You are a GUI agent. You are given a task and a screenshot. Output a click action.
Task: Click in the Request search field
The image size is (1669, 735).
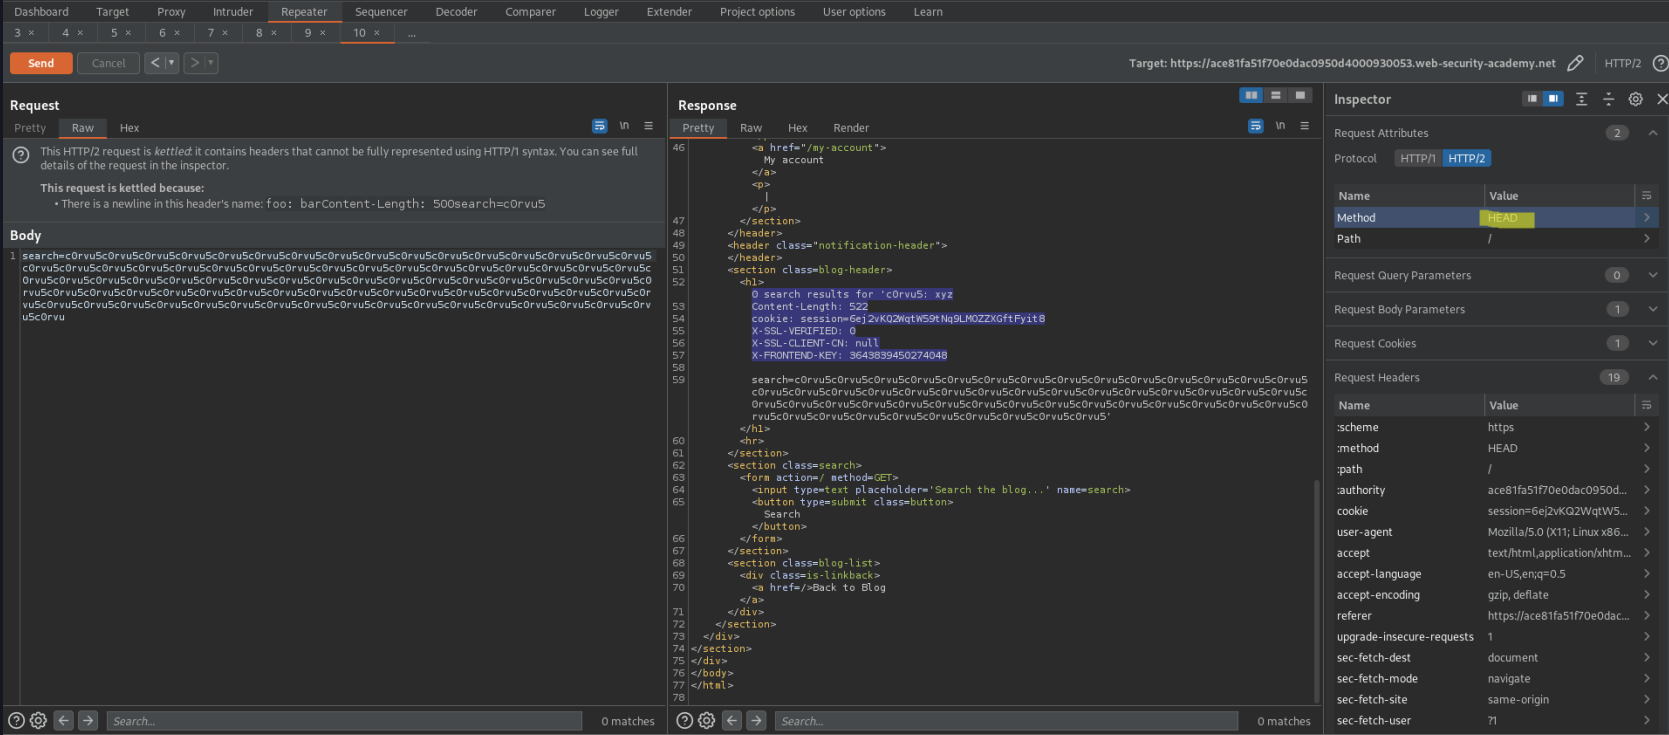(344, 721)
